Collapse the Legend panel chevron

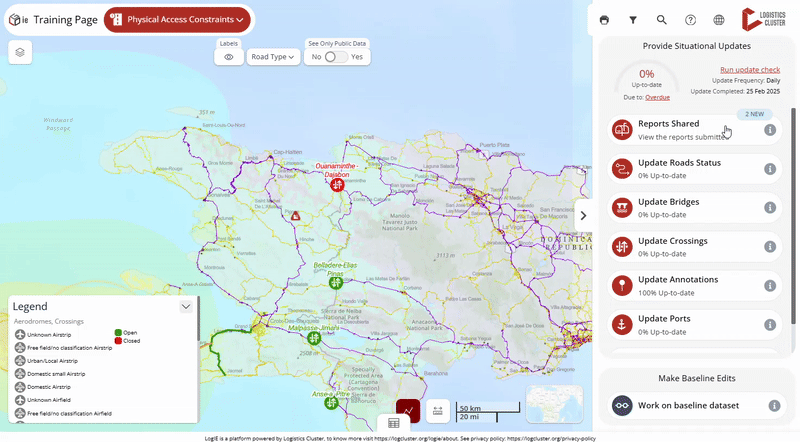(186, 307)
